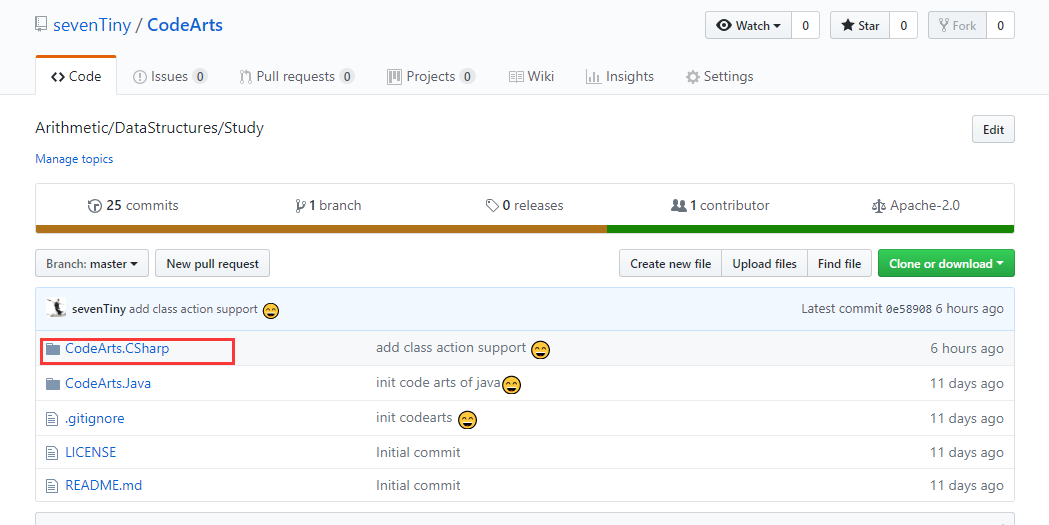Click the Manage topics link
The height and width of the screenshot is (525, 1049).
click(74, 159)
